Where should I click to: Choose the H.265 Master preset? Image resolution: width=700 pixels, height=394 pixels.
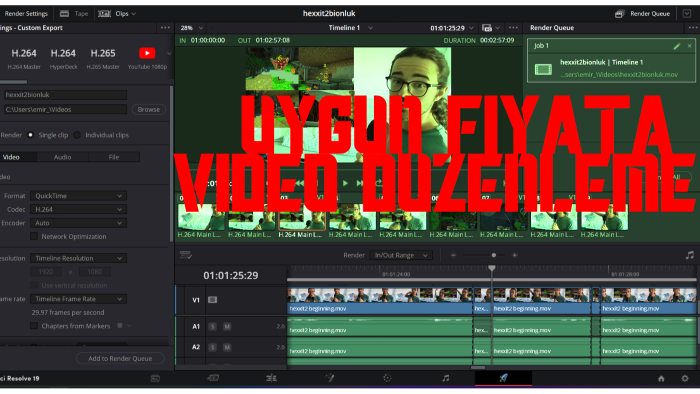coord(103,58)
